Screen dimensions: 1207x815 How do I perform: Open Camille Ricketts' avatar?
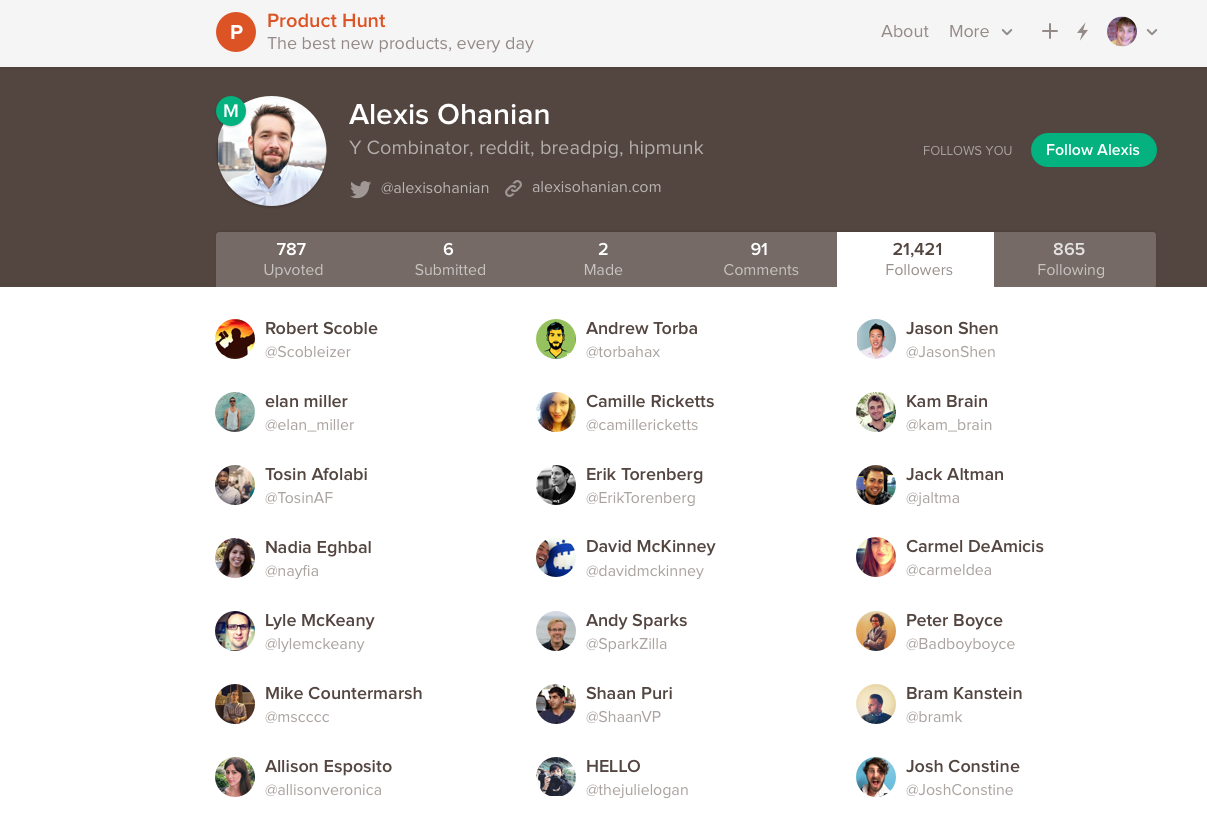pos(556,412)
